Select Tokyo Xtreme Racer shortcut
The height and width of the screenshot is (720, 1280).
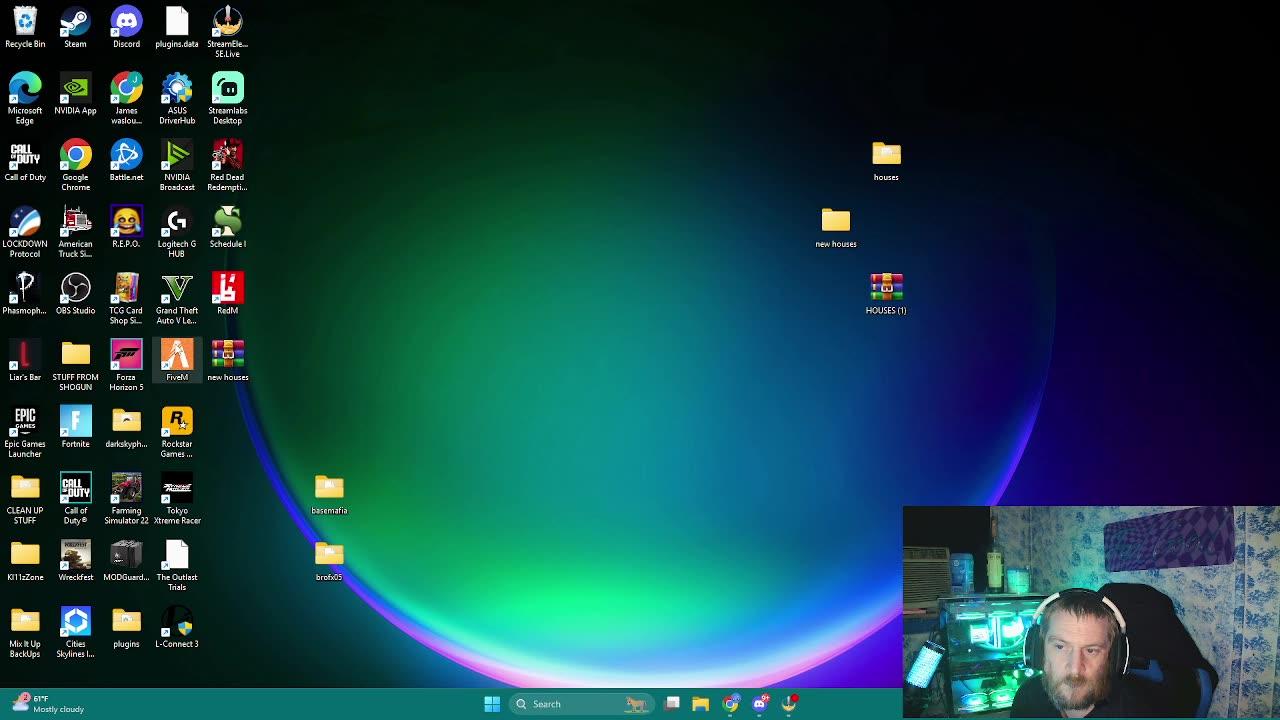coord(177,498)
